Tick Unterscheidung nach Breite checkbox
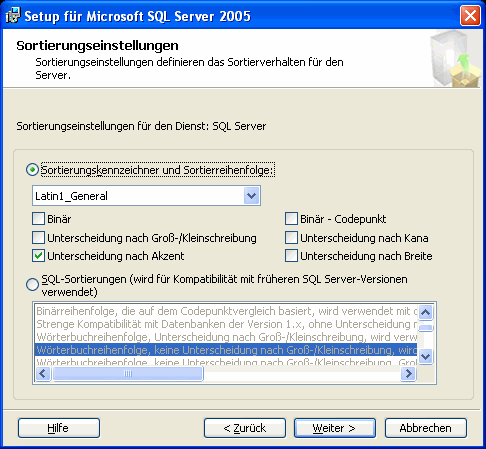This screenshot has width=486, height=449. 291,256
